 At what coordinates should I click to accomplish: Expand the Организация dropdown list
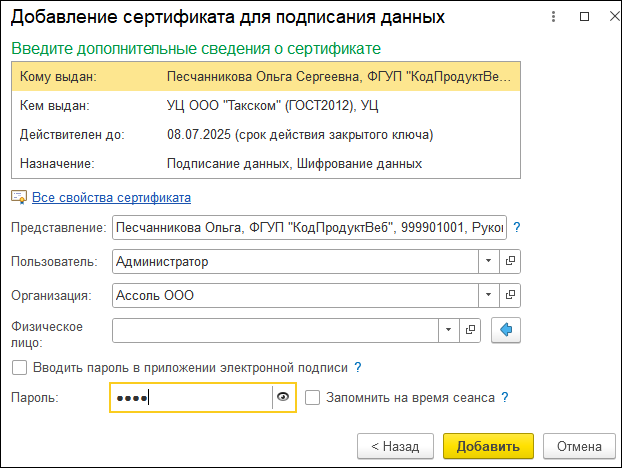tap(488, 296)
